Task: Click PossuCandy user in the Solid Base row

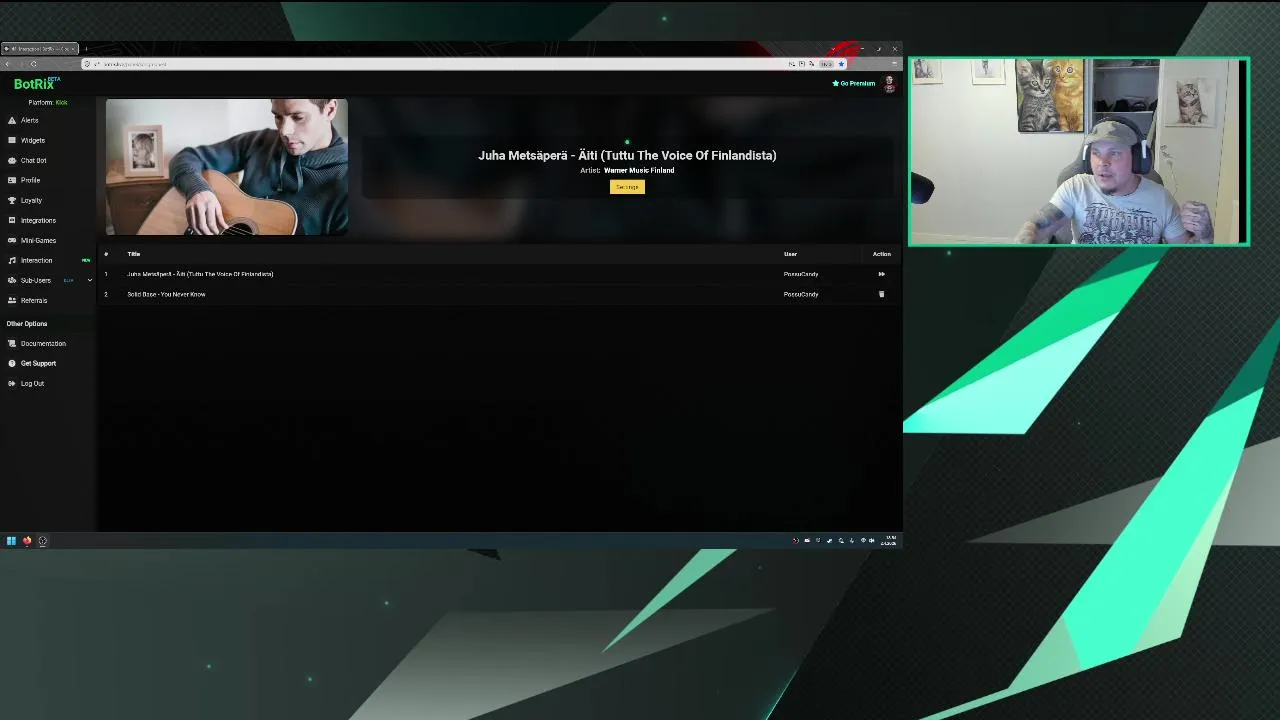Action: point(801,294)
